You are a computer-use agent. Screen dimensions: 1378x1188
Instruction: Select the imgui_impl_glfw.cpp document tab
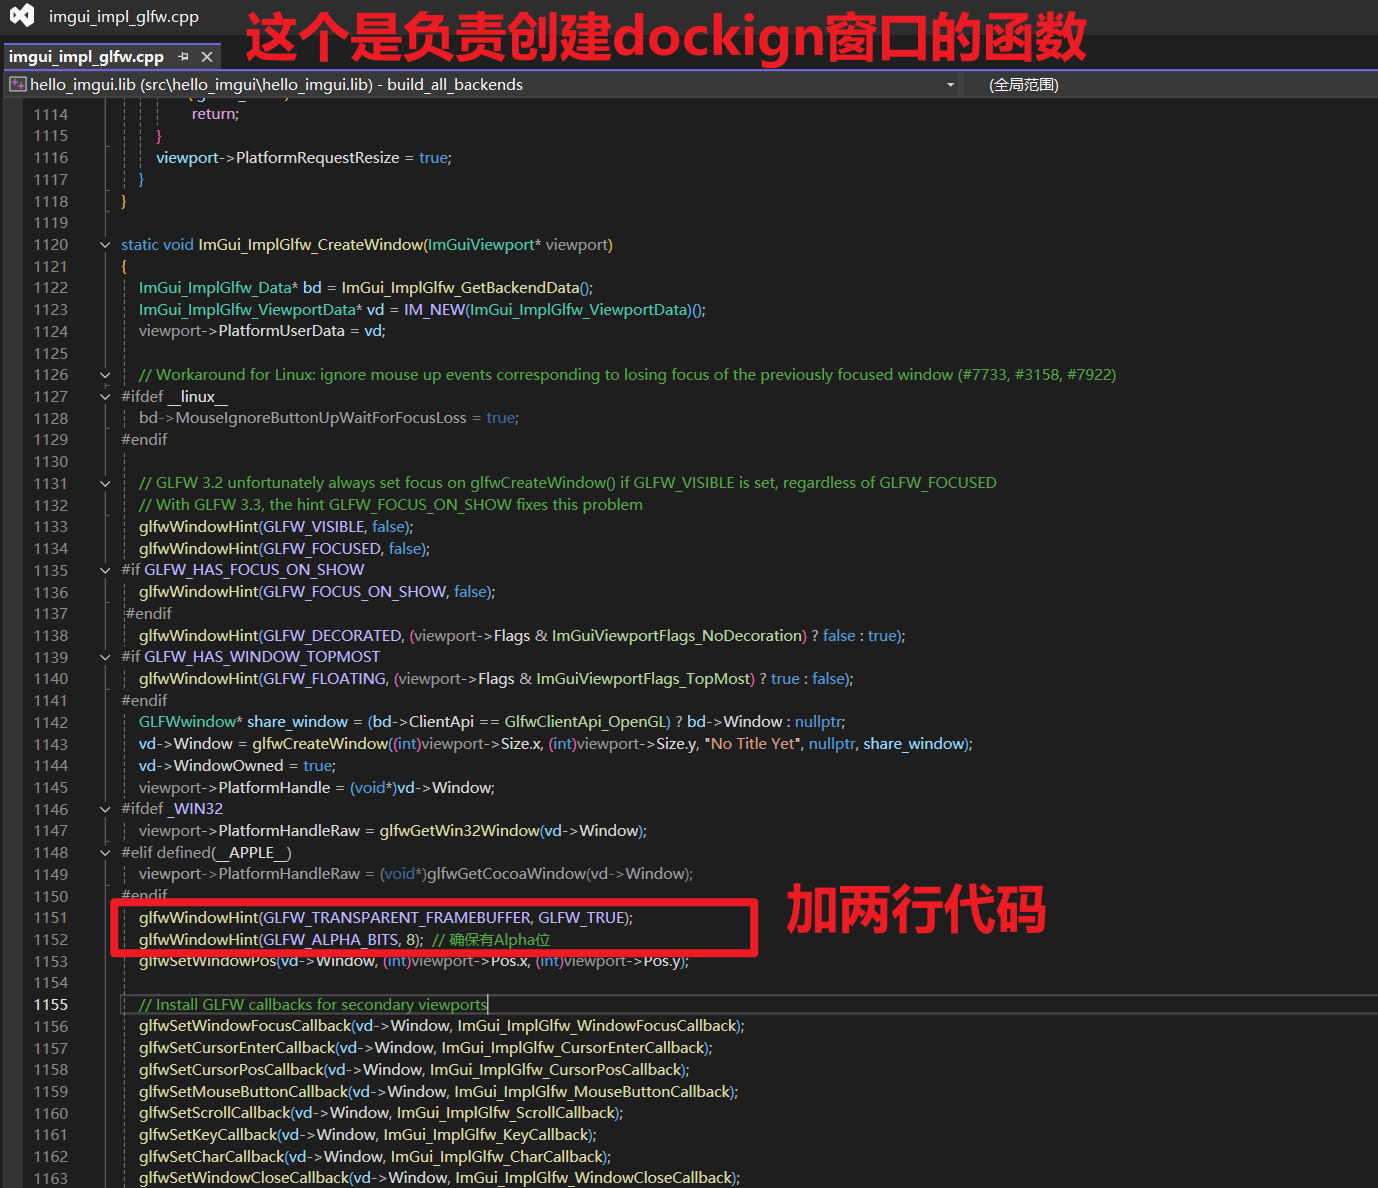tap(86, 57)
